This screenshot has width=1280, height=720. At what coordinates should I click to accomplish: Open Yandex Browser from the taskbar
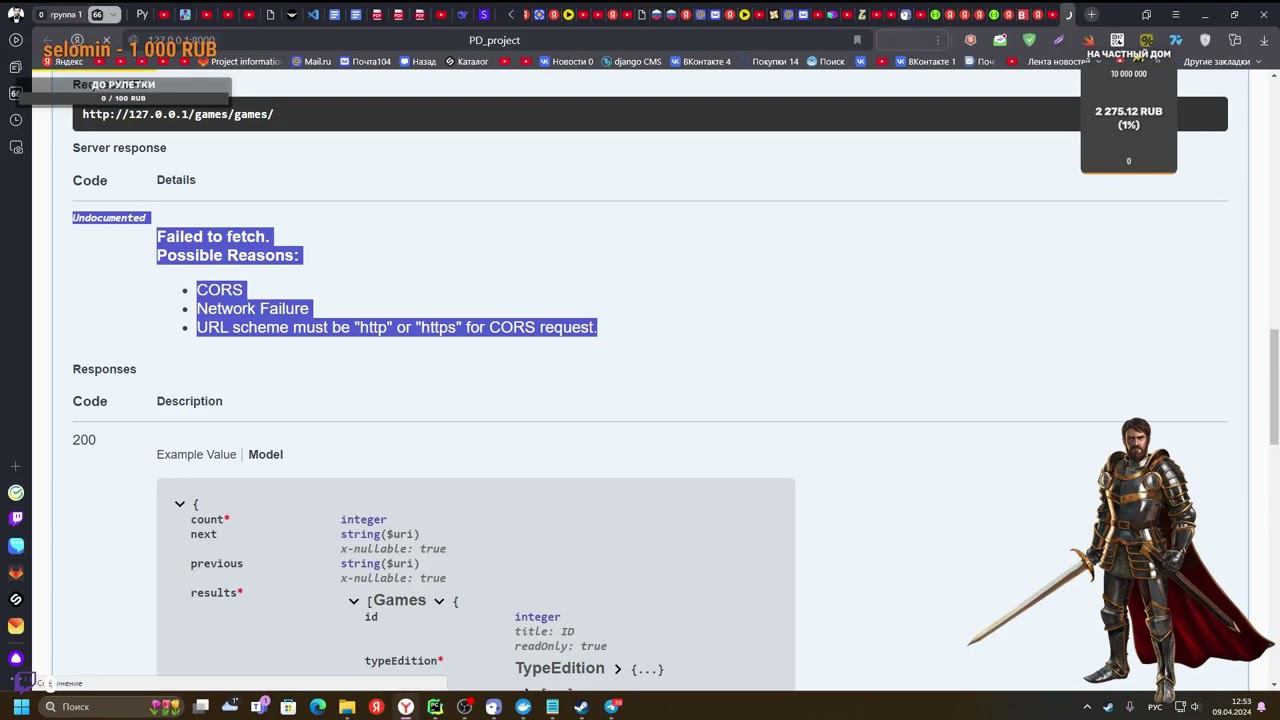pyautogui.click(x=406, y=707)
